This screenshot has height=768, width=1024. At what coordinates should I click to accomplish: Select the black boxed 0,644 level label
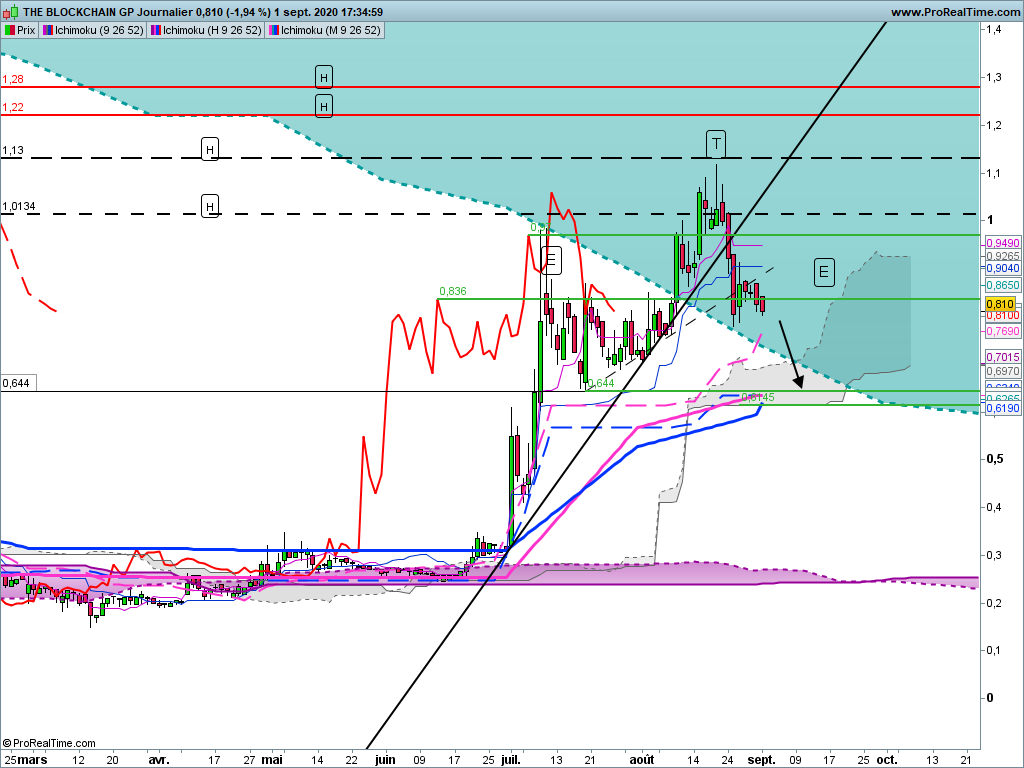coord(16,383)
